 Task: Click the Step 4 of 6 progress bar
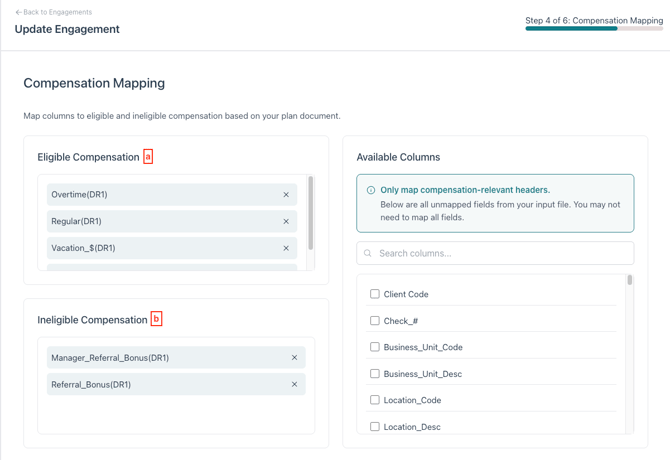tap(594, 29)
